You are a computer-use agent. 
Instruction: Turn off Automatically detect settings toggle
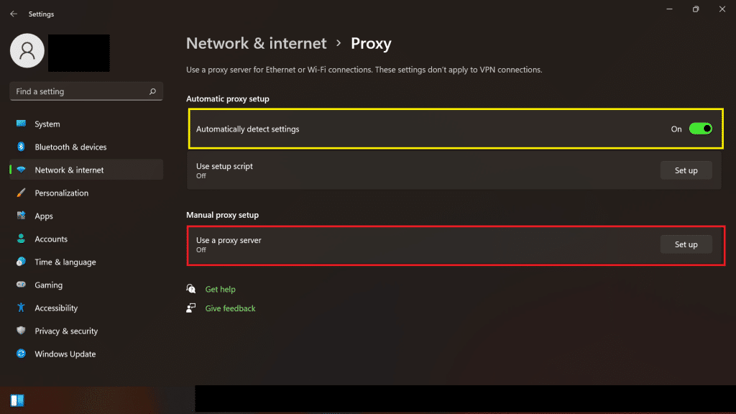(x=700, y=129)
